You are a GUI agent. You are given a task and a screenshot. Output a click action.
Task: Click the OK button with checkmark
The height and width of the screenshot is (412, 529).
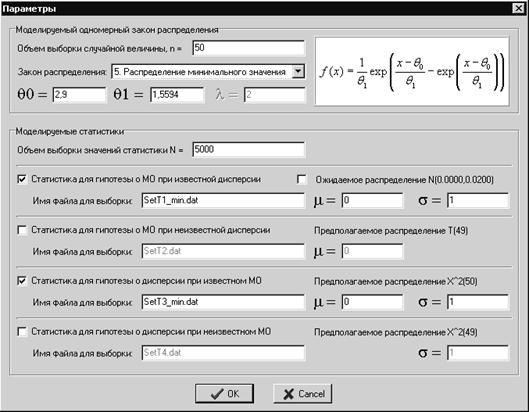[224, 393]
